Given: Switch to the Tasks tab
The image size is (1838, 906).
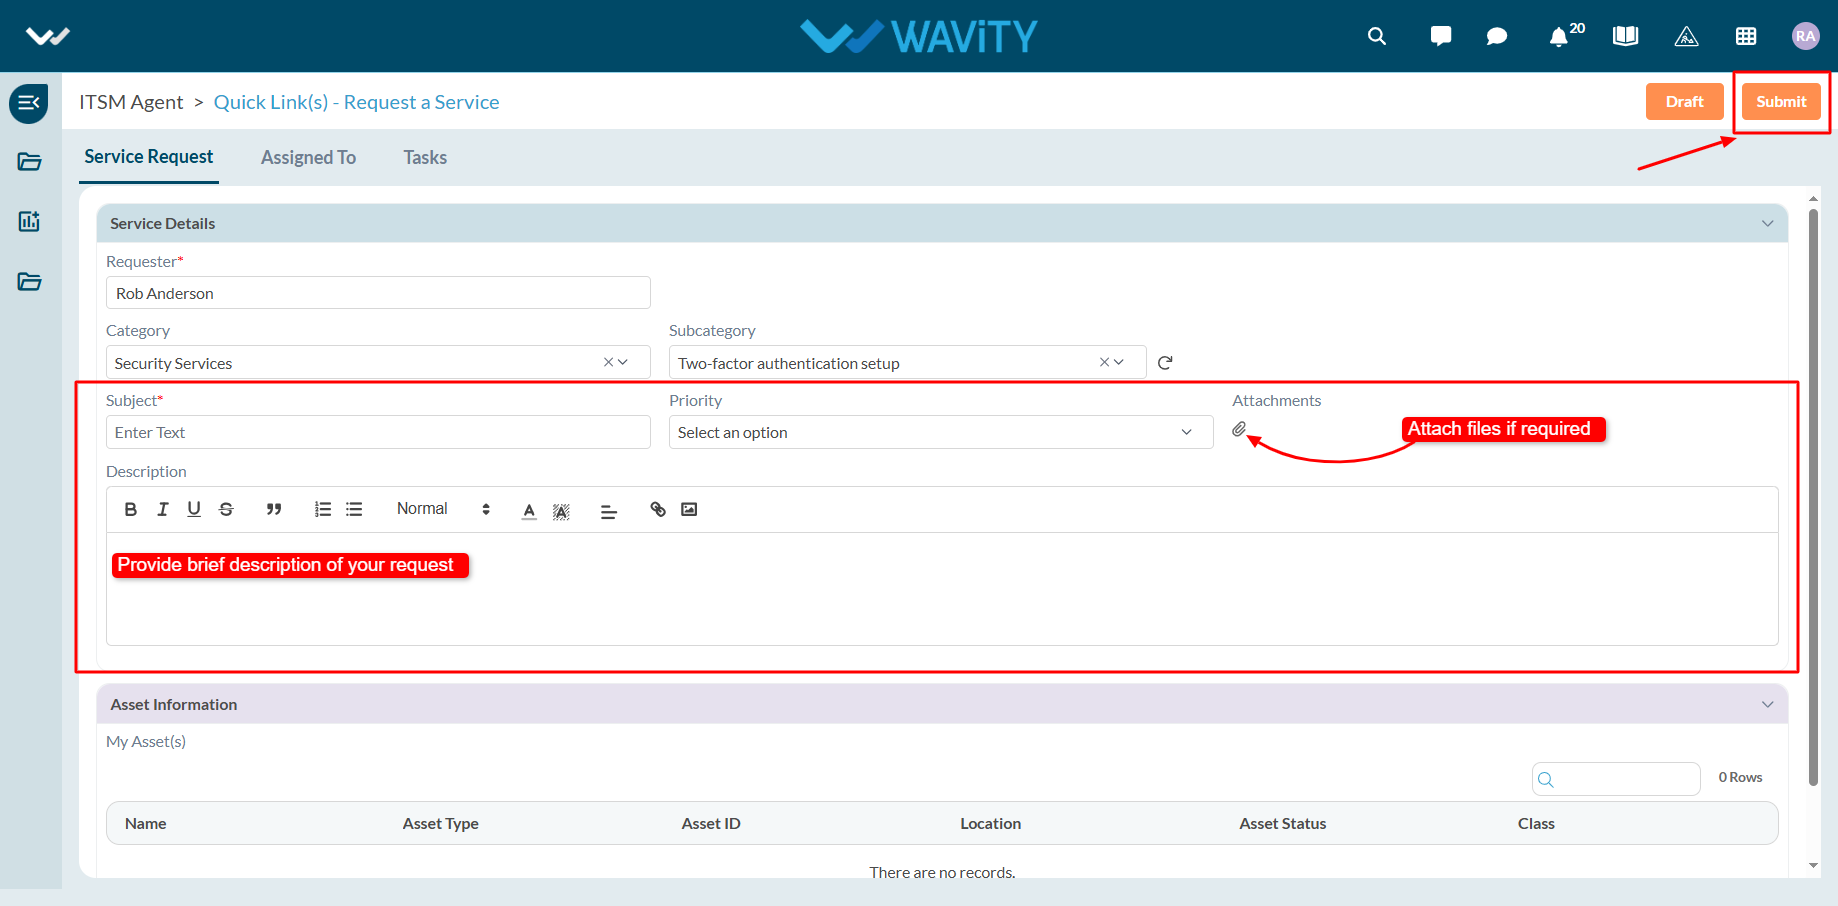Looking at the screenshot, I should tap(425, 158).
